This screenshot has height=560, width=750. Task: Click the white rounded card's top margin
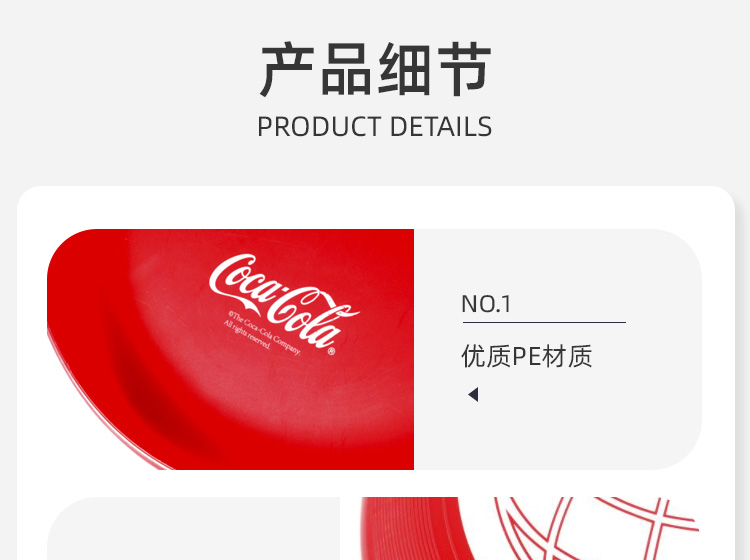[x=375, y=207]
